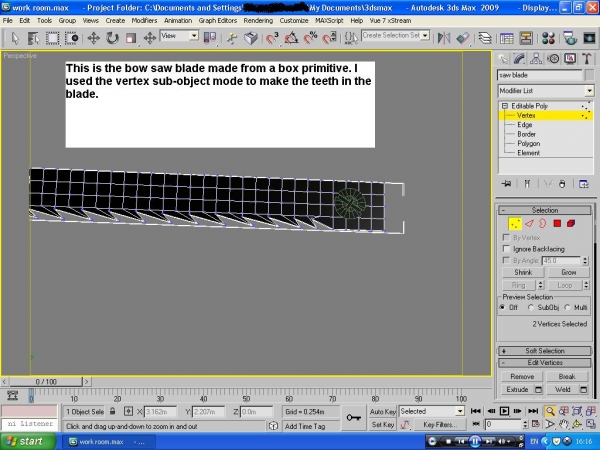Switch to the Create command panel tab
This screenshot has width=600, height=450.
pyautogui.click(x=502, y=59)
